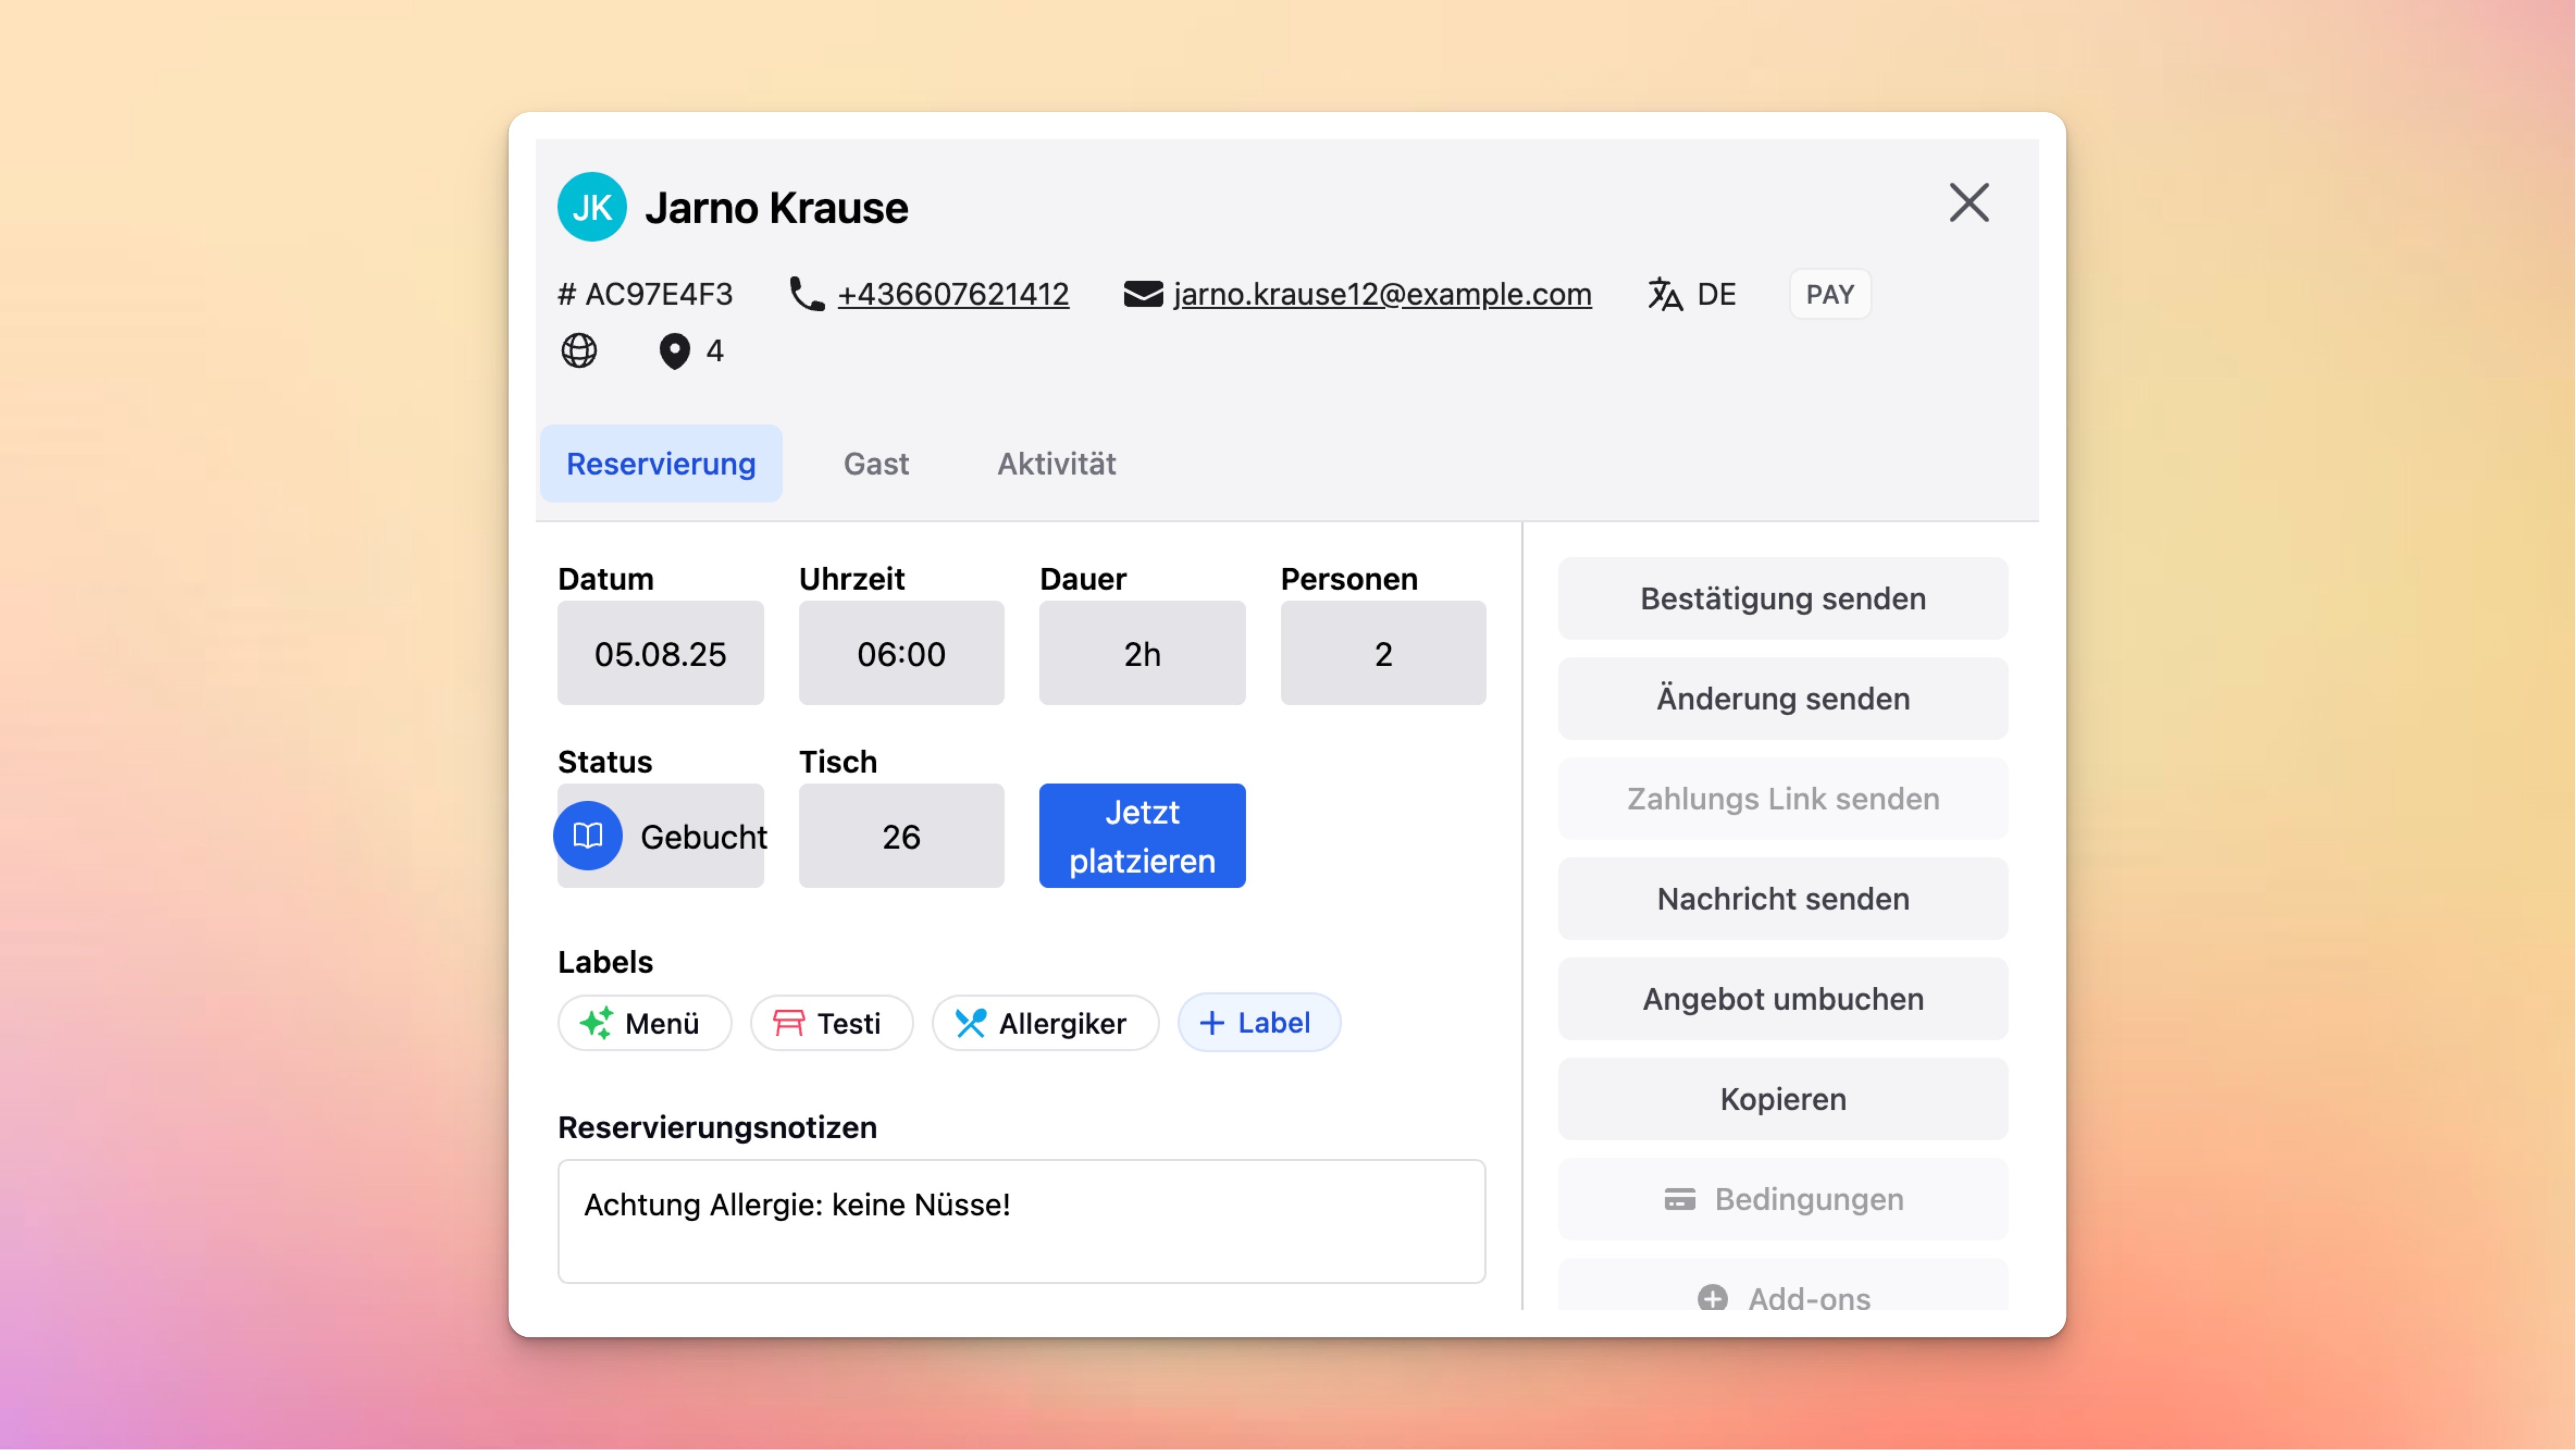Screen dimensions: 2576x1450
Task: Click the Tisch field label
Action: click(x=838, y=762)
